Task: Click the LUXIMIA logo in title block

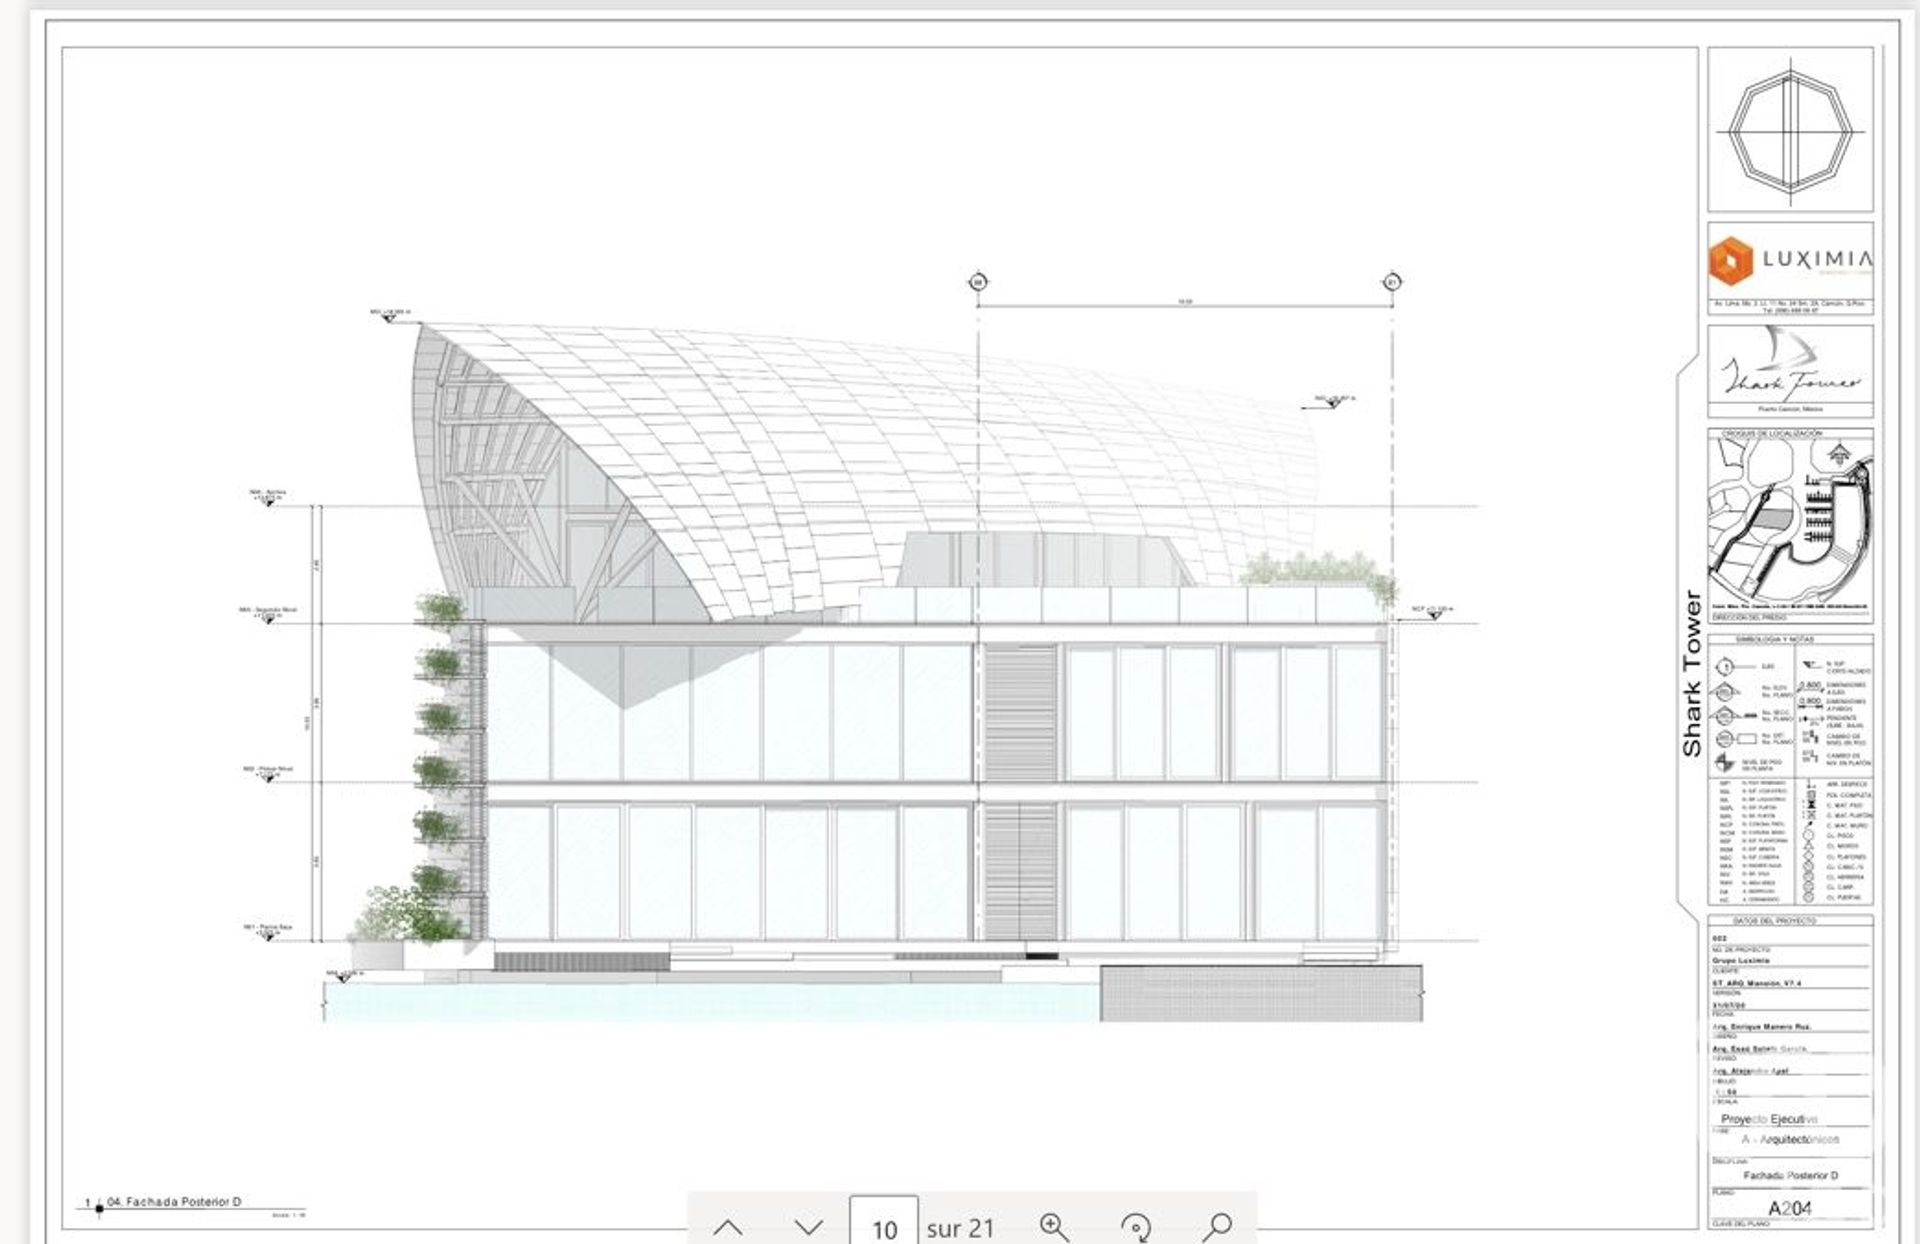Action: [1790, 260]
